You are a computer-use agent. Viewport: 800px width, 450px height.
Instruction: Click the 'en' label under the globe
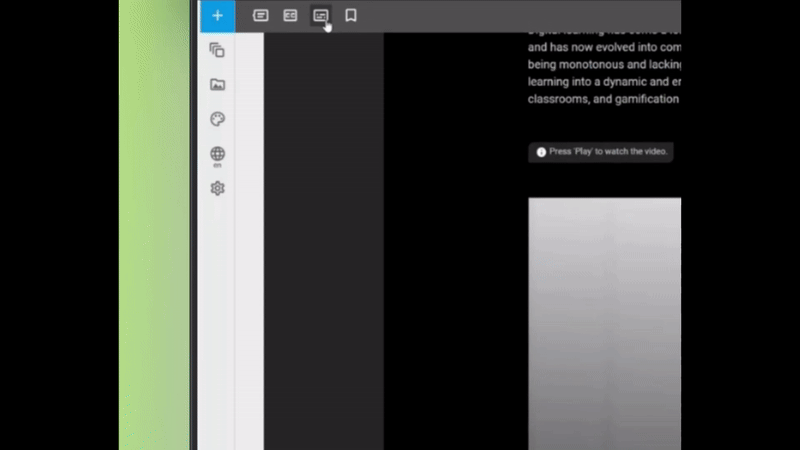pyautogui.click(x=217, y=165)
